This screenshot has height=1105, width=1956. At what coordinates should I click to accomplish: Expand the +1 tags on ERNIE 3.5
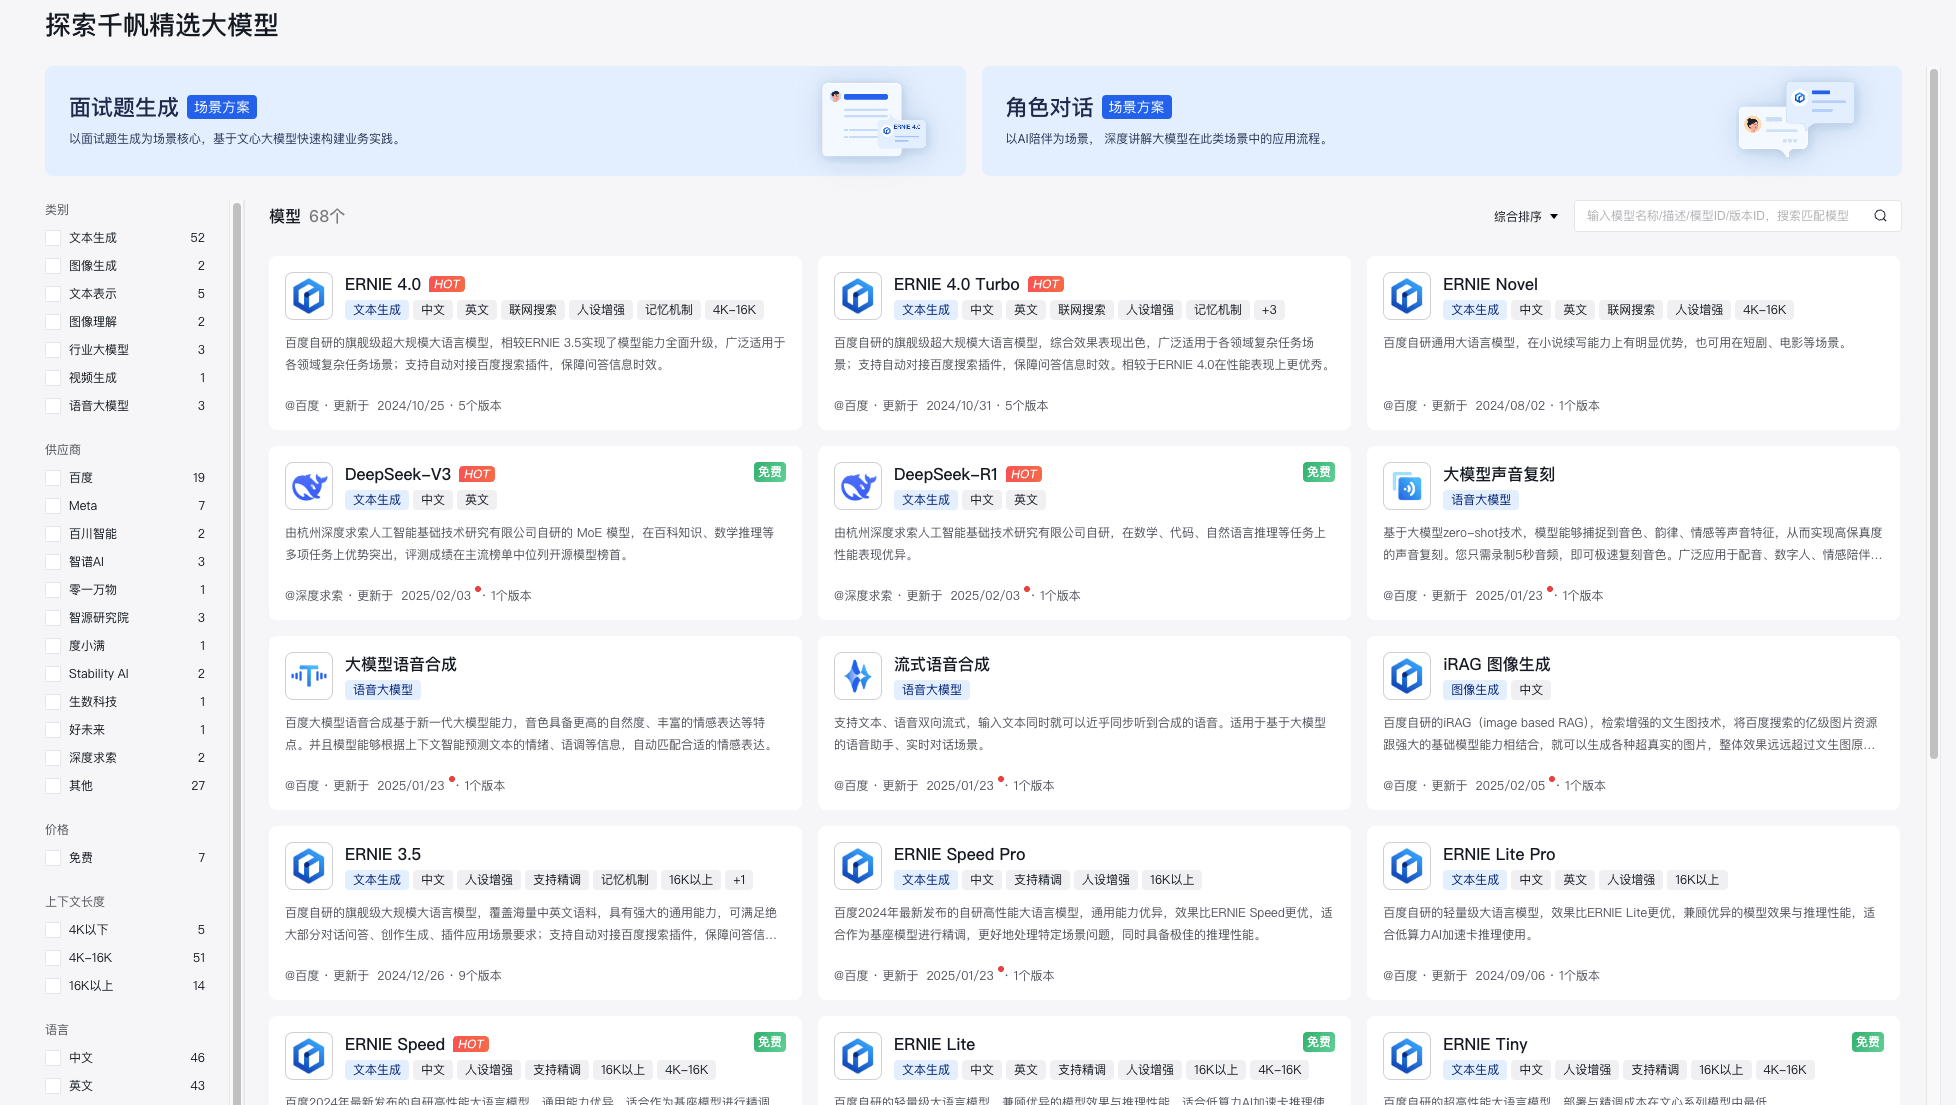tap(739, 880)
